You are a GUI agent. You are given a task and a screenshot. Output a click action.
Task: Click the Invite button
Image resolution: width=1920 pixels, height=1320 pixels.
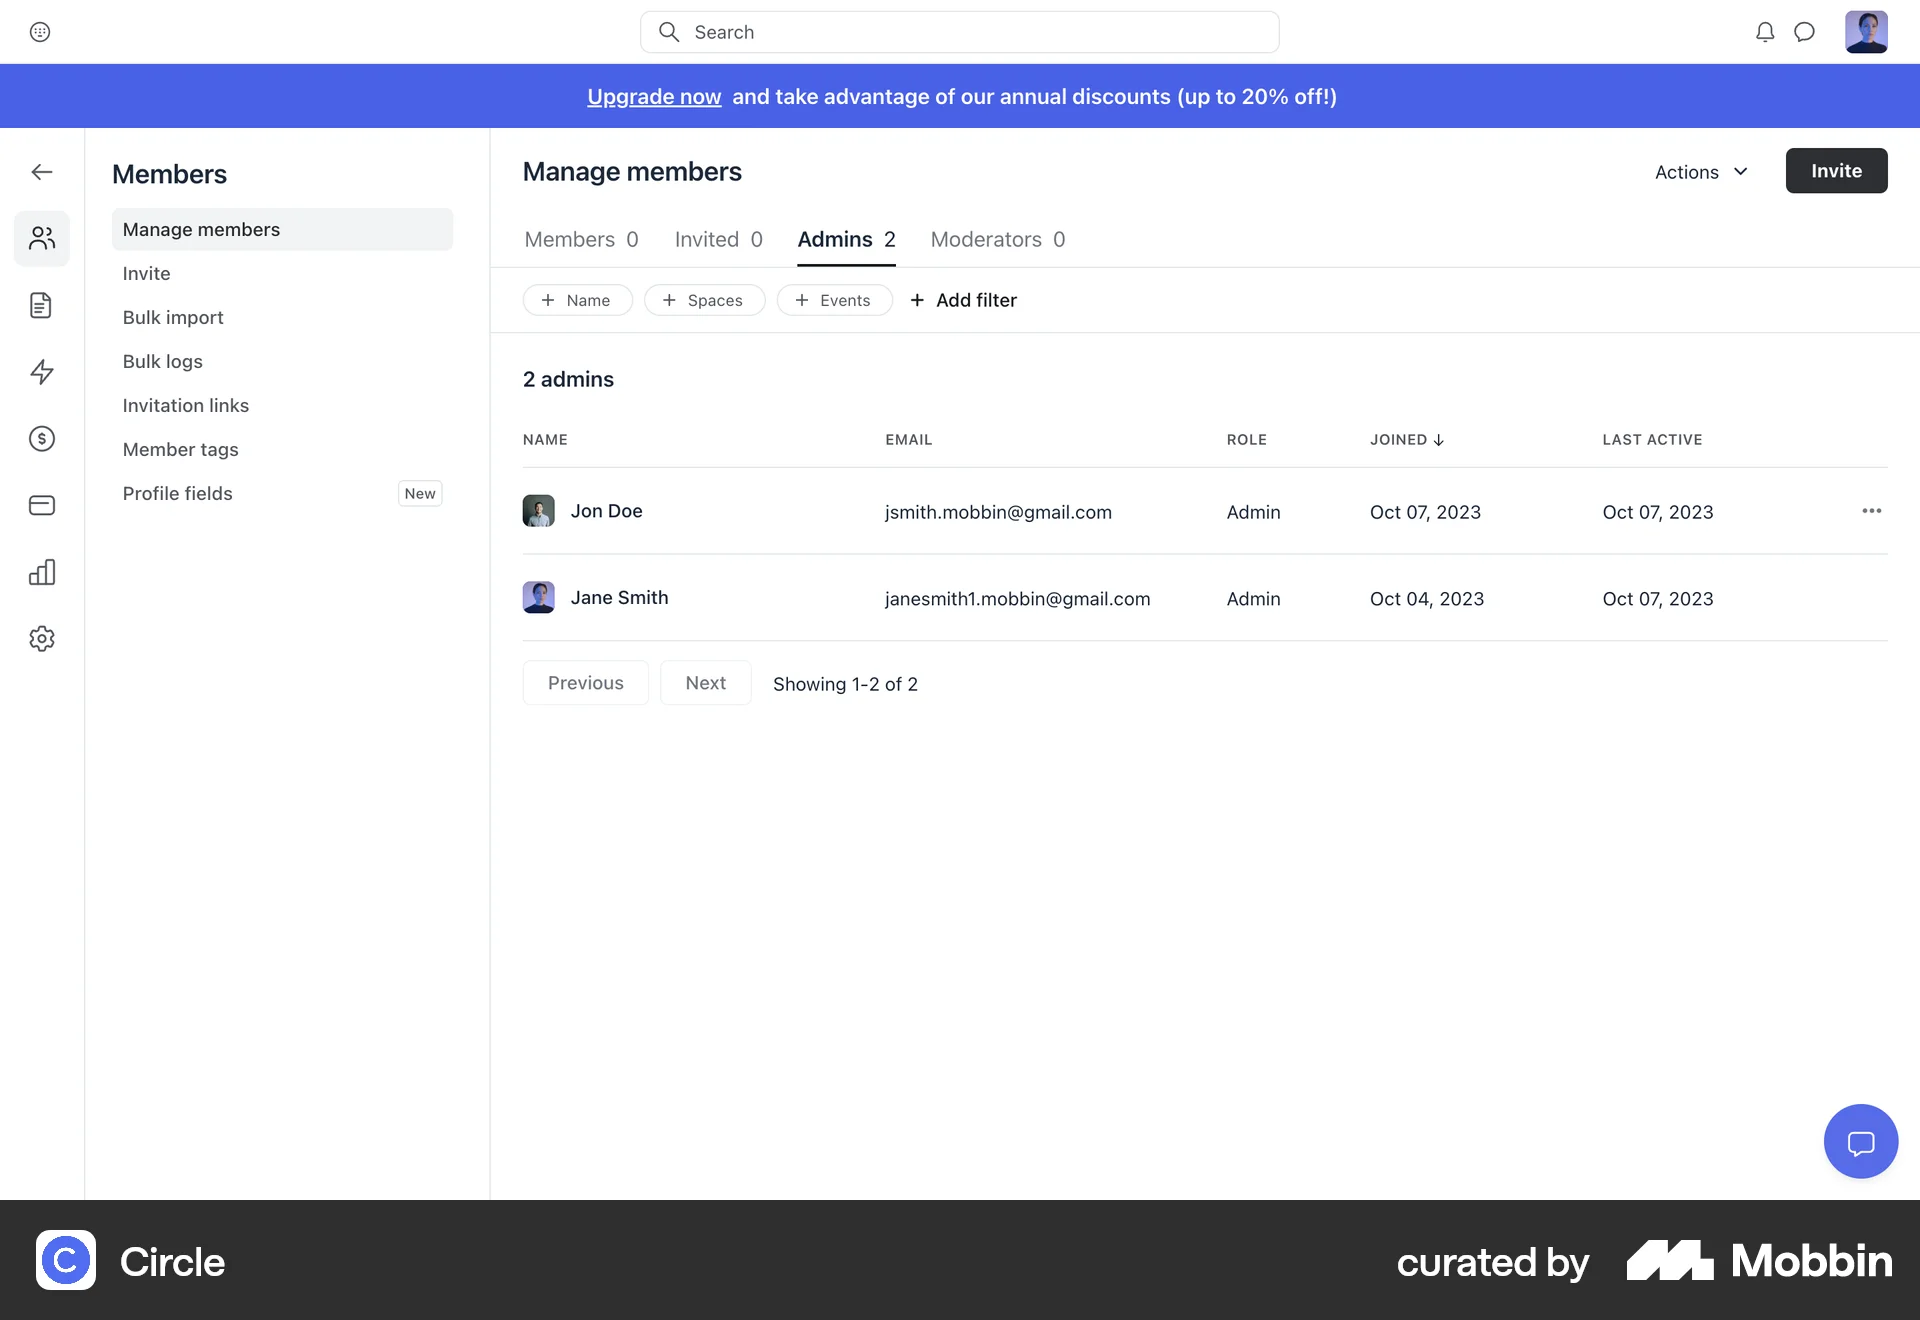pyautogui.click(x=1836, y=170)
